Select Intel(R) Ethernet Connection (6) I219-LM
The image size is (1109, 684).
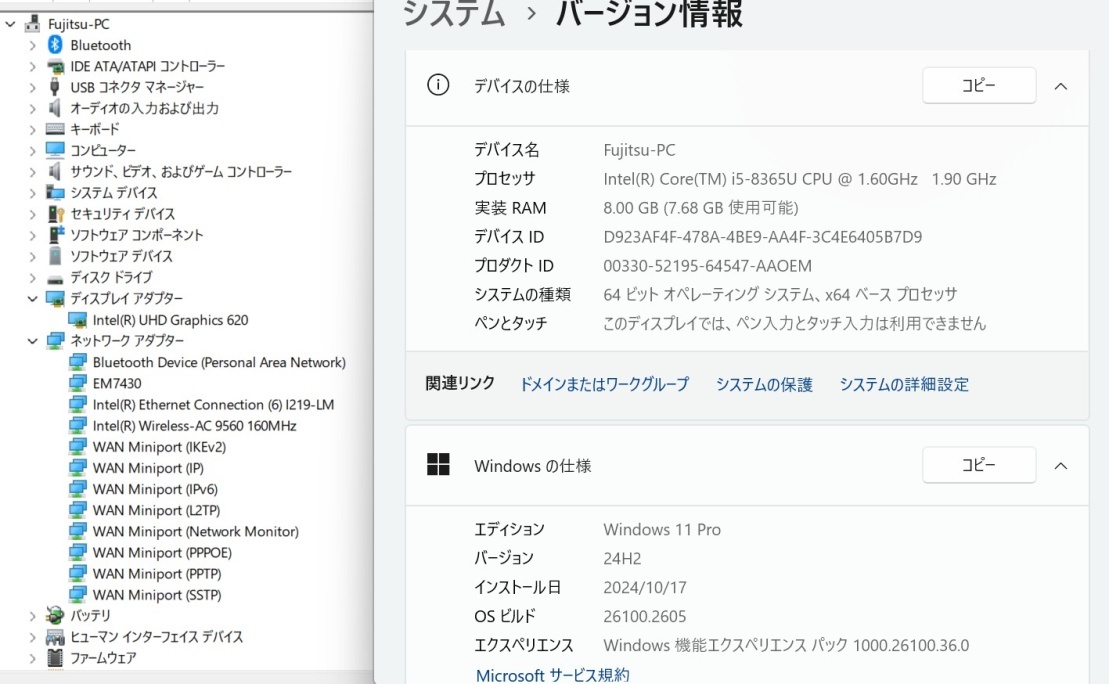(x=214, y=405)
